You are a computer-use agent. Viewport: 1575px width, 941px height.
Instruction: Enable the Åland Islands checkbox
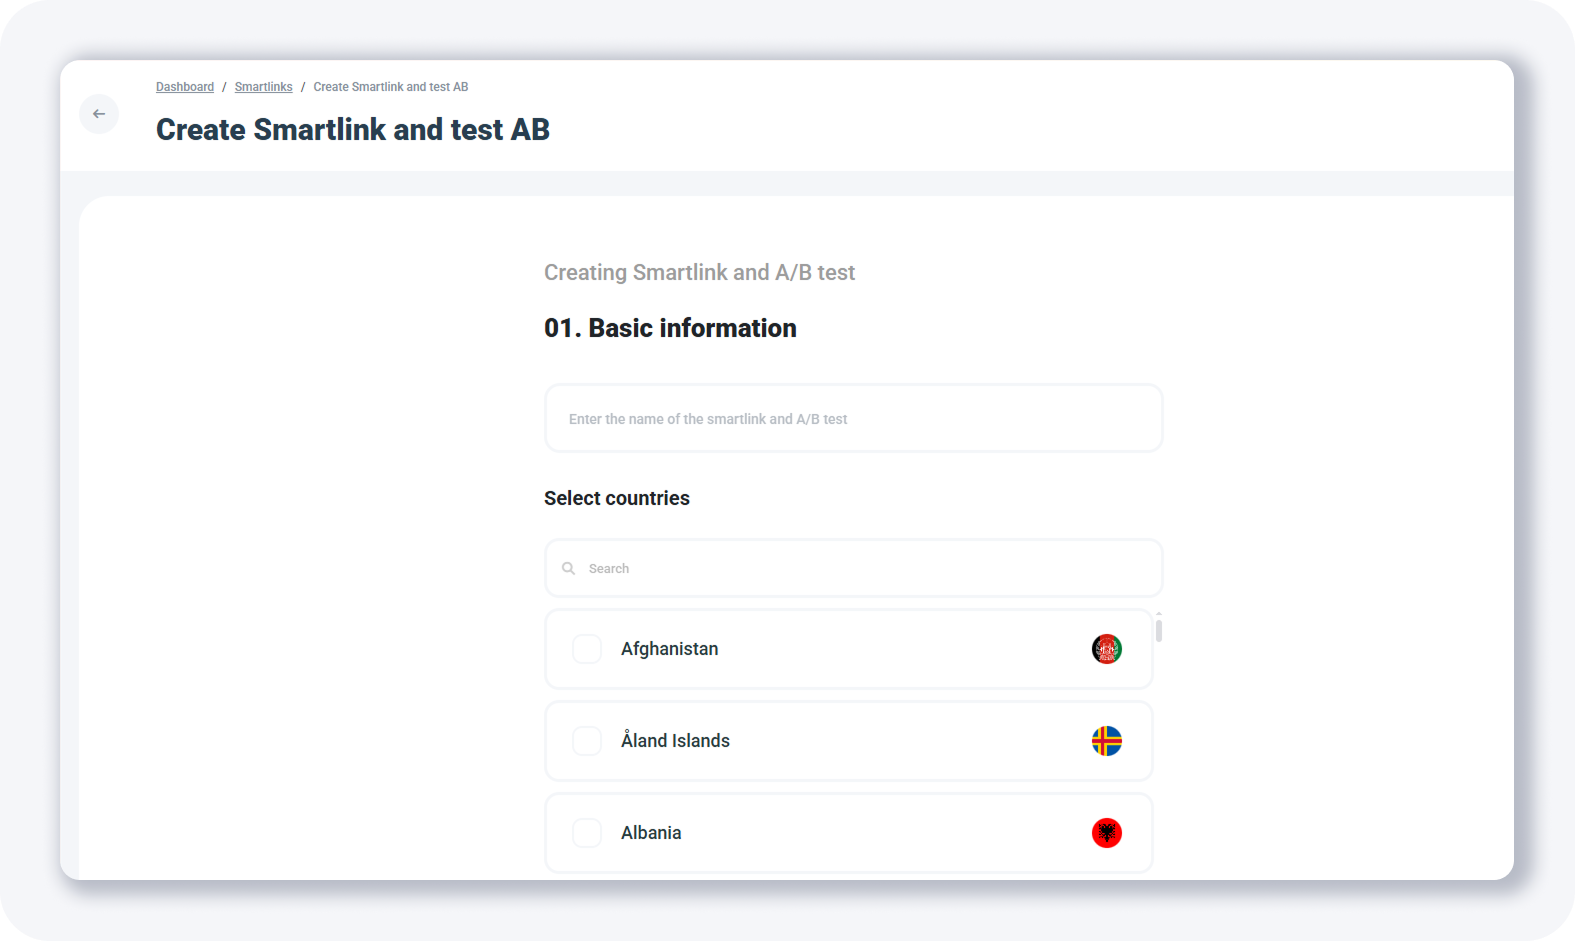coord(587,741)
